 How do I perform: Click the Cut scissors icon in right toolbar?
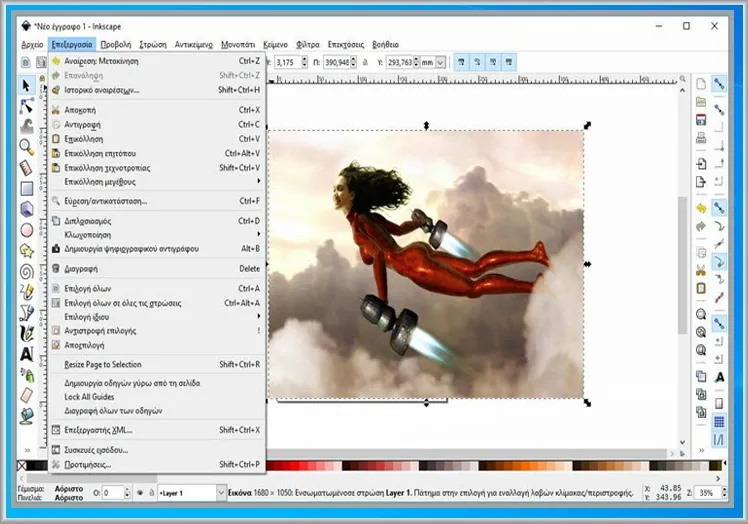tap(701, 271)
